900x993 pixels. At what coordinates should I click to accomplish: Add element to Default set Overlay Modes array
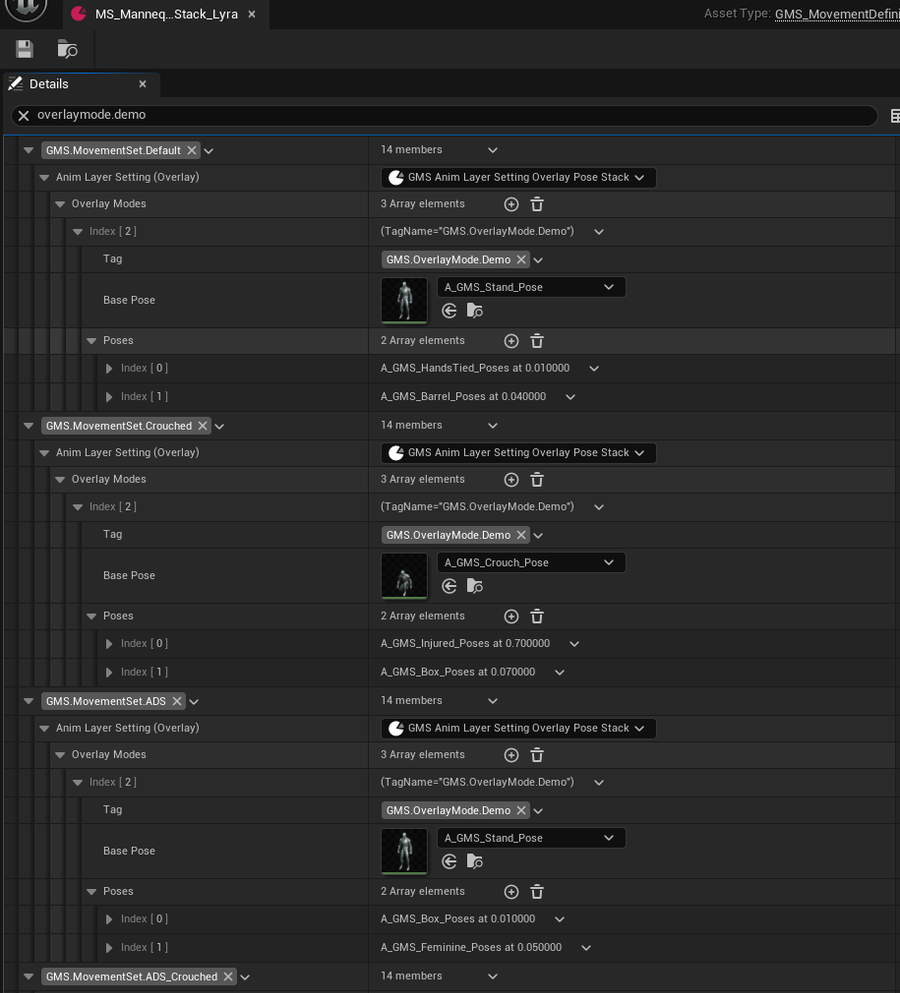point(511,204)
